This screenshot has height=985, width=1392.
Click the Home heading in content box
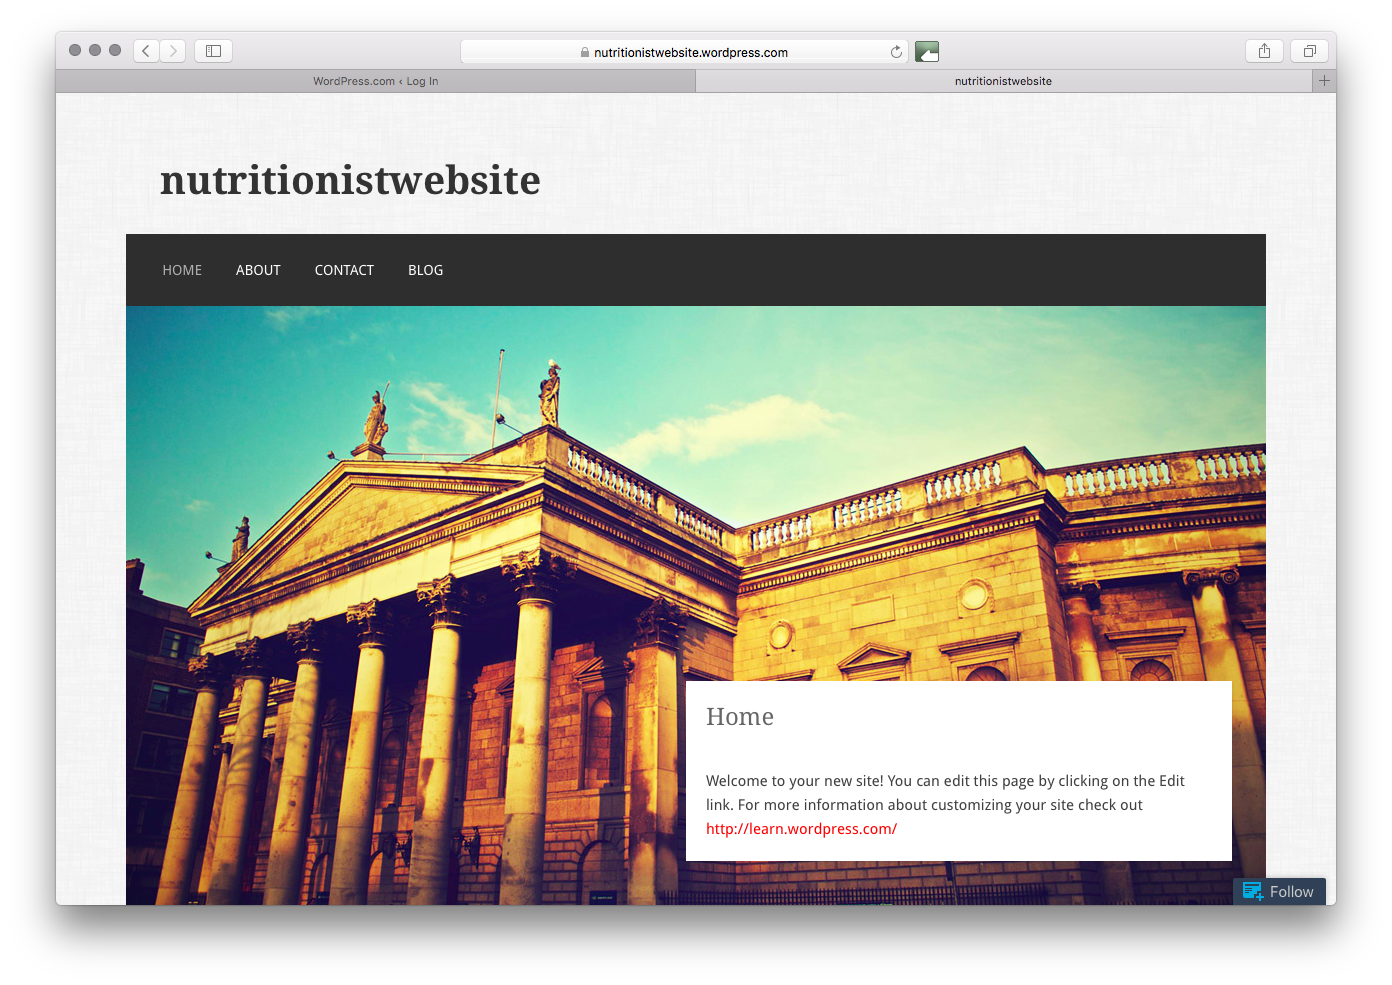pyautogui.click(x=740, y=717)
